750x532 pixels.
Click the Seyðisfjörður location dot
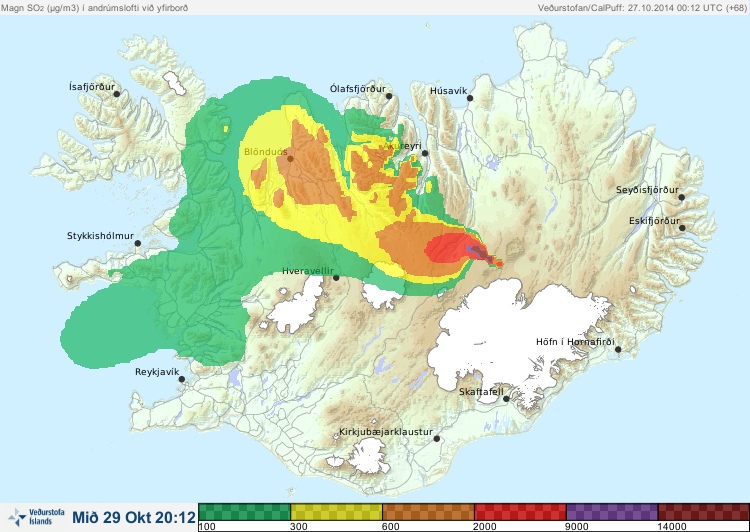(x=682, y=197)
